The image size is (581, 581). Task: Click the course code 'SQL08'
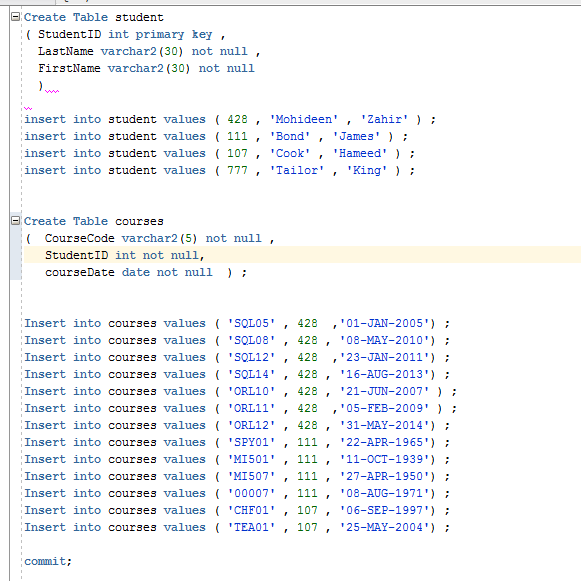(251, 341)
